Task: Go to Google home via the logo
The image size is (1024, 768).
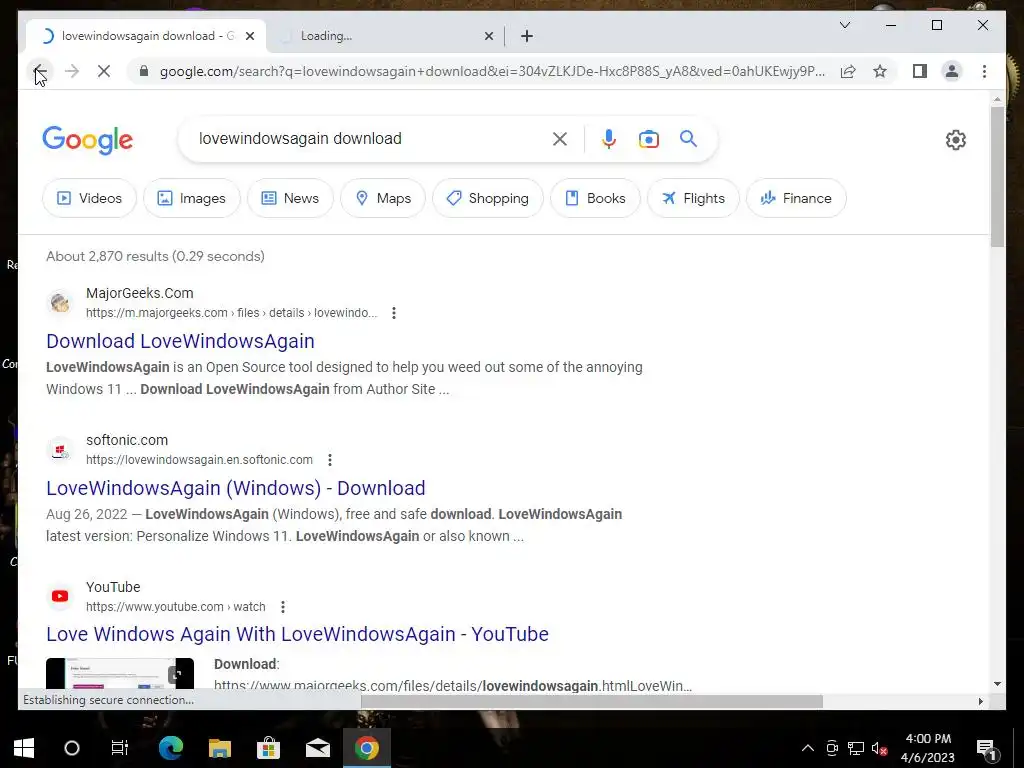Action: coord(88,140)
